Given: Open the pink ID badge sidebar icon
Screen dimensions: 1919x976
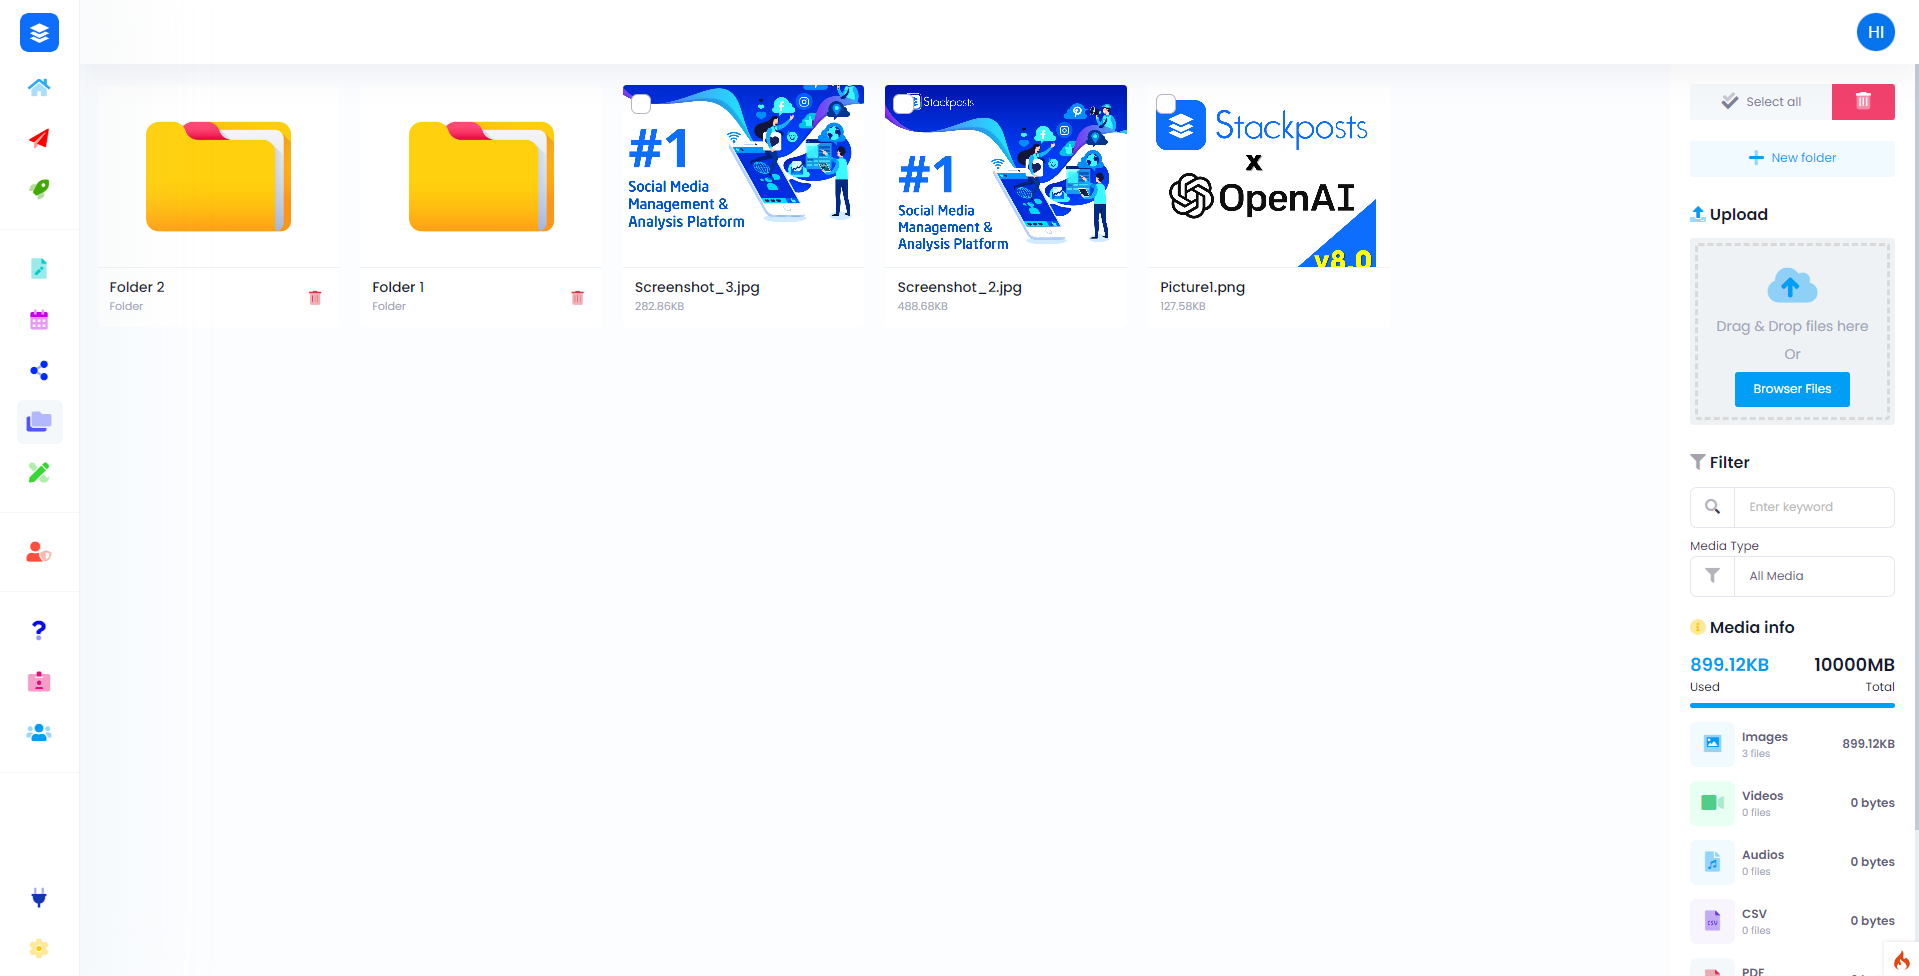Looking at the screenshot, I should [x=39, y=681].
